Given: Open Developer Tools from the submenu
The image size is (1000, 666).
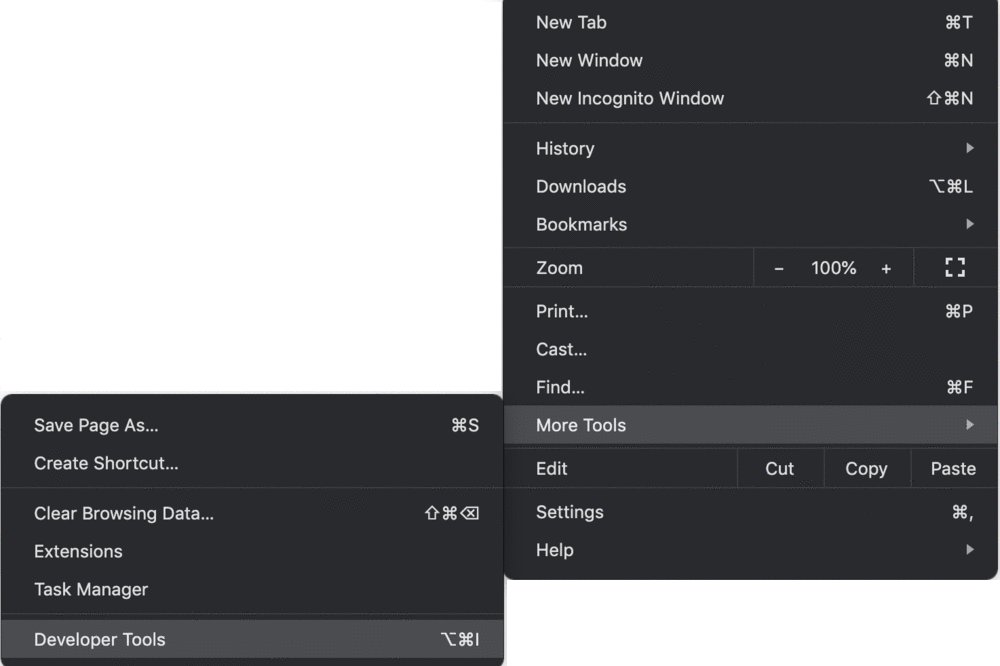Looking at the screenshot, I should tap(253, 639).
